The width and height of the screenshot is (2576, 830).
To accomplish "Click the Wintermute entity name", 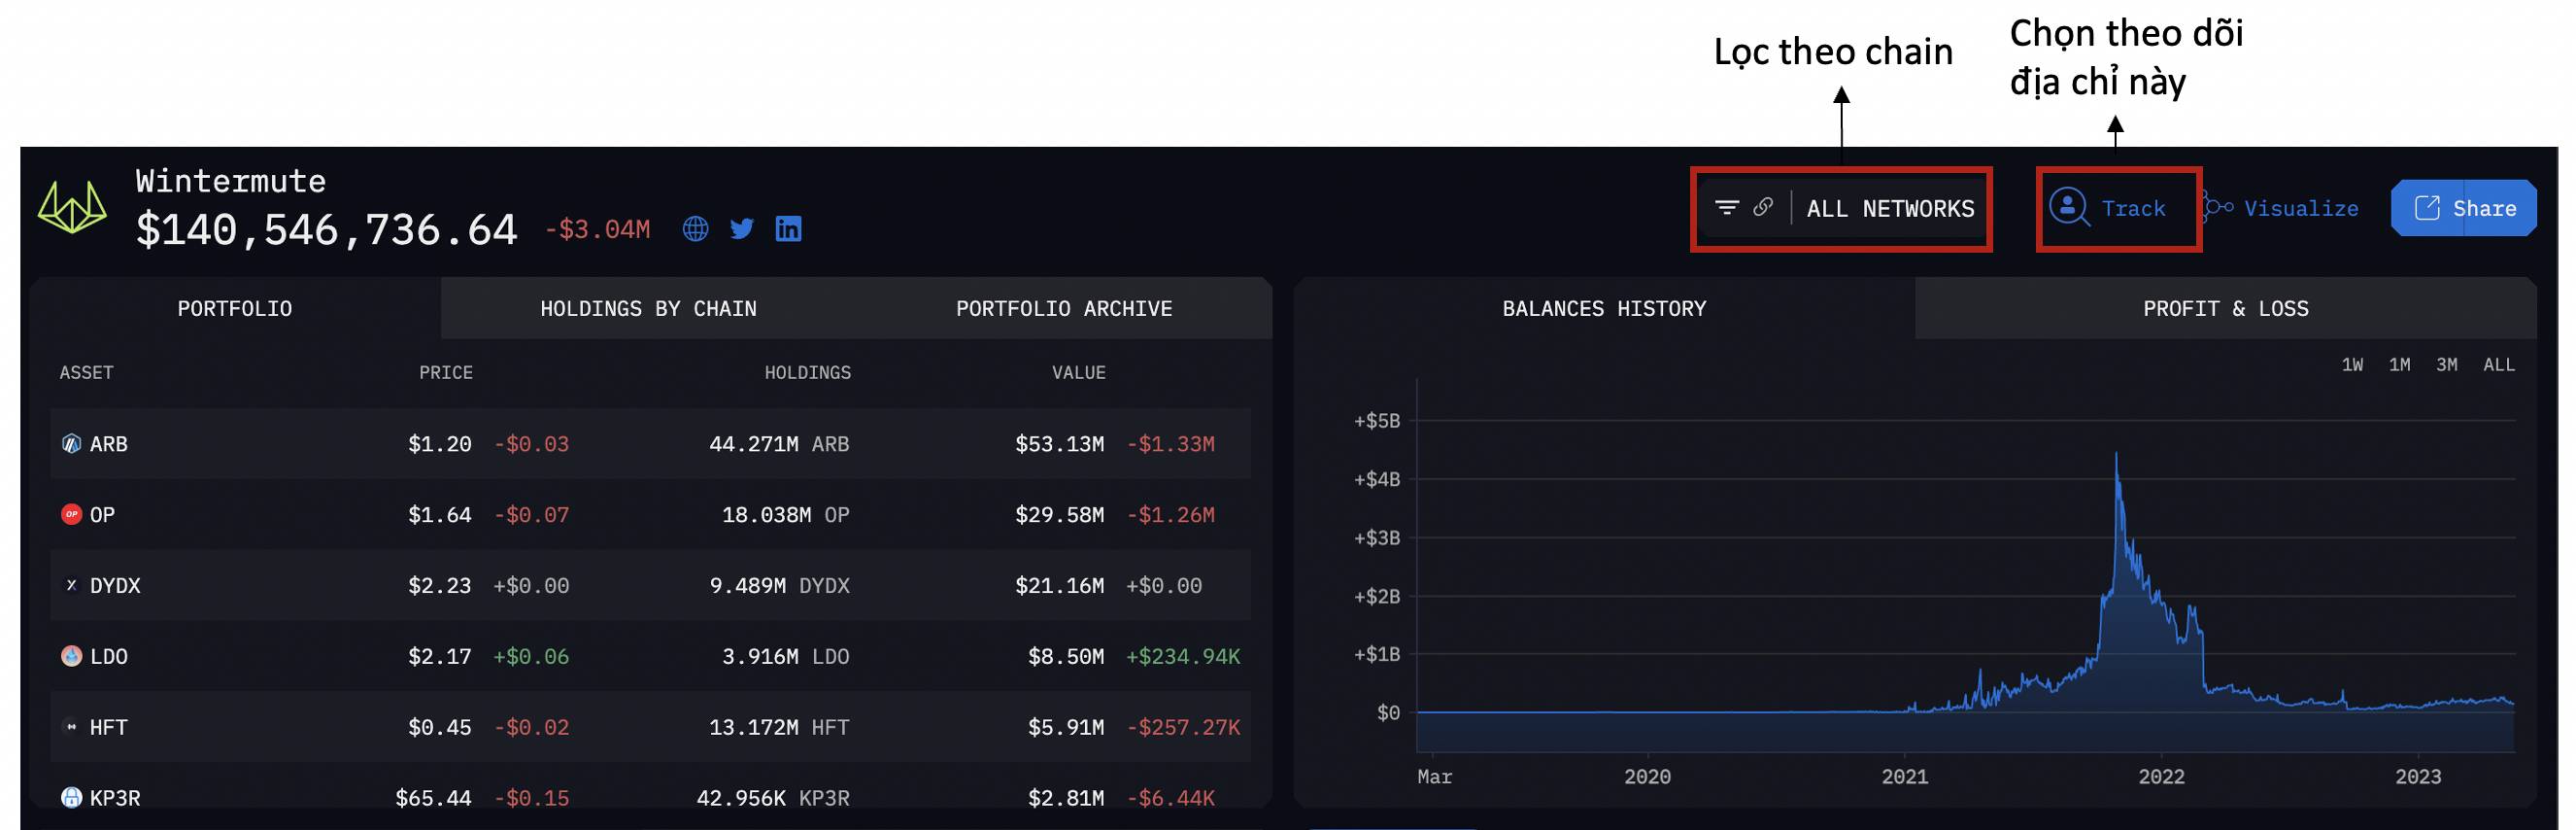I will tap(231, 181).
